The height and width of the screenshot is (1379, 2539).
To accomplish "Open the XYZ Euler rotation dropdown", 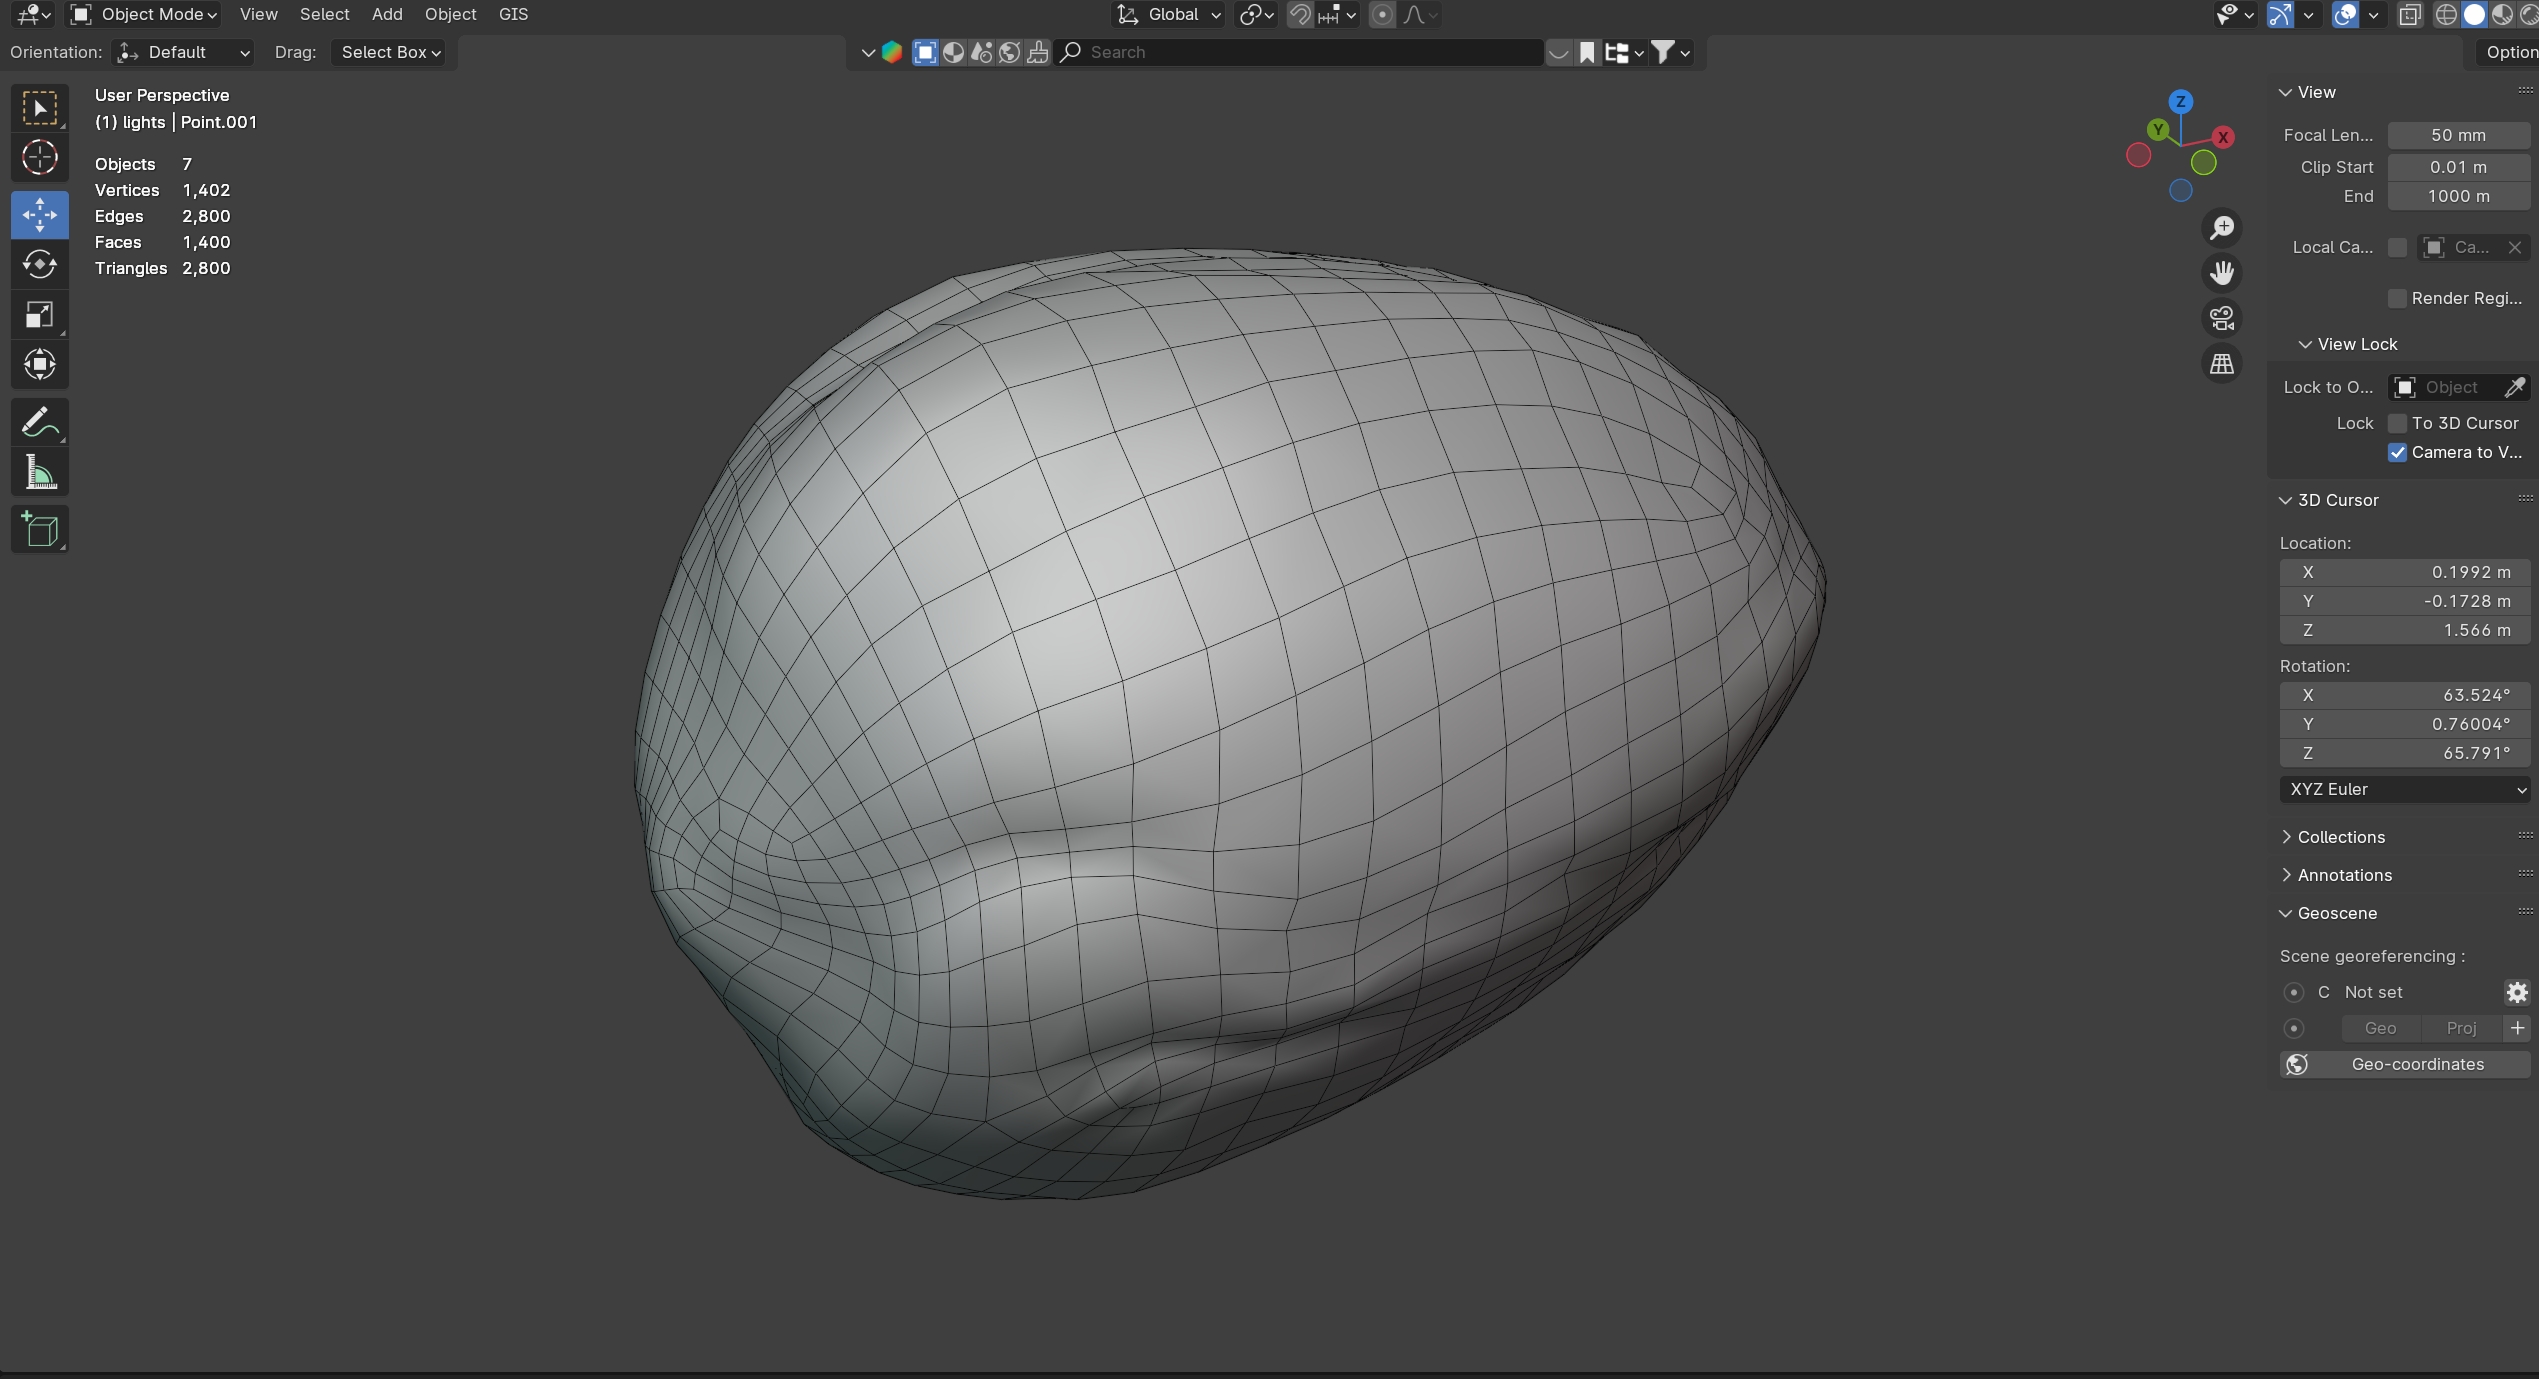I will [x=2404, y=789].
